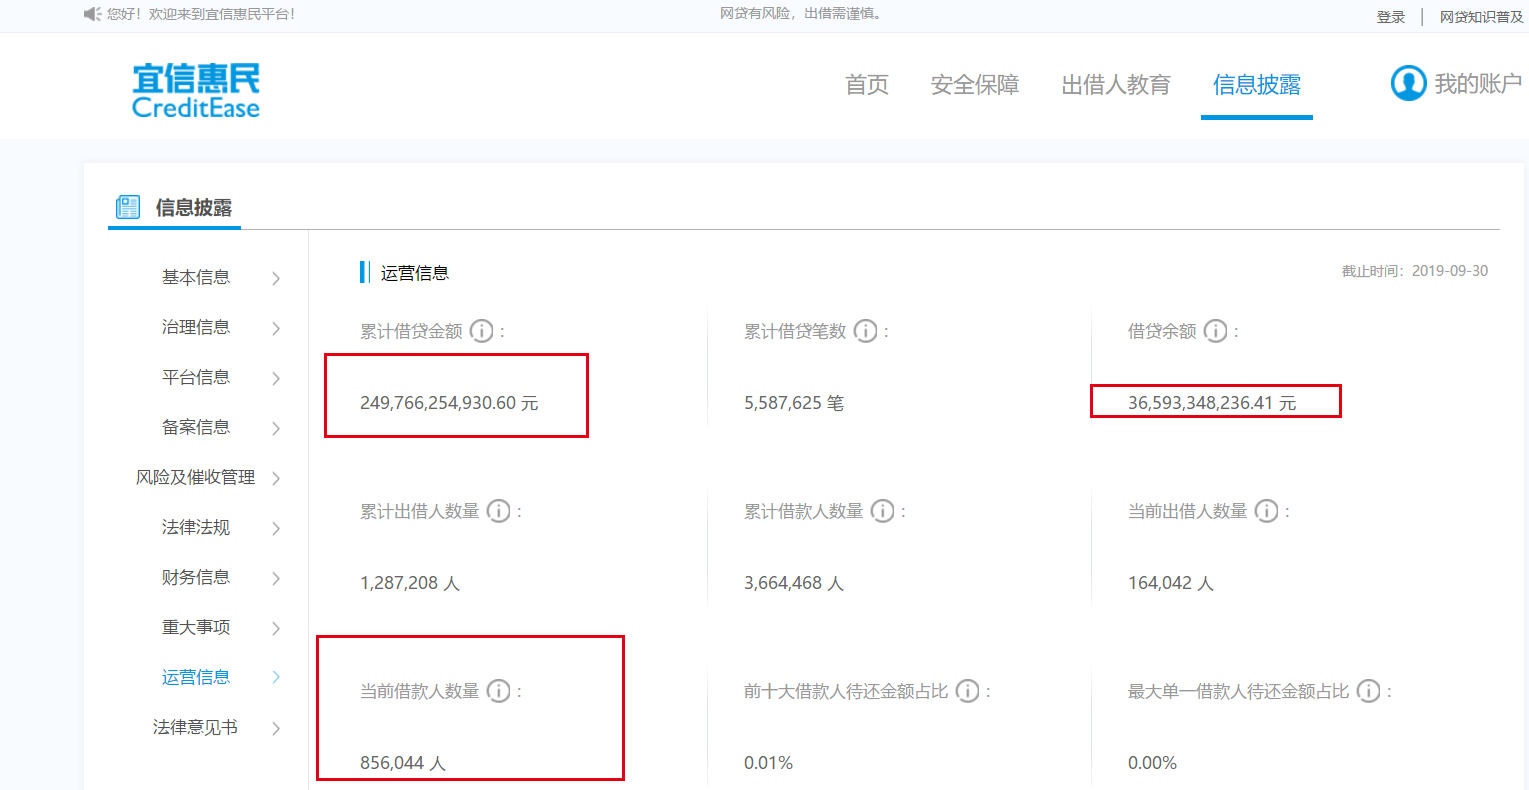Click the info icon next to 累计借贷金额
This screenshot has height=790, width=1529.
482,331
